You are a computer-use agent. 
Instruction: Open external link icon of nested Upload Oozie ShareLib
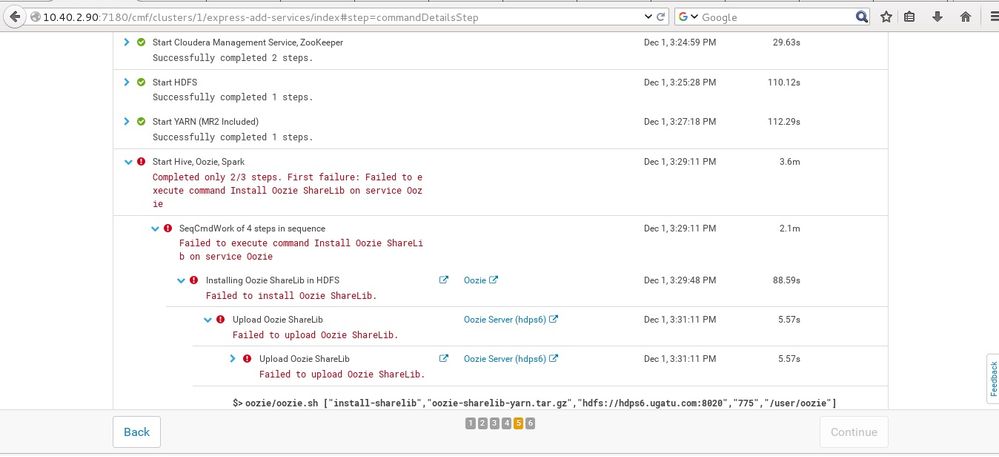pyautogui.click(x=444, y=359)
